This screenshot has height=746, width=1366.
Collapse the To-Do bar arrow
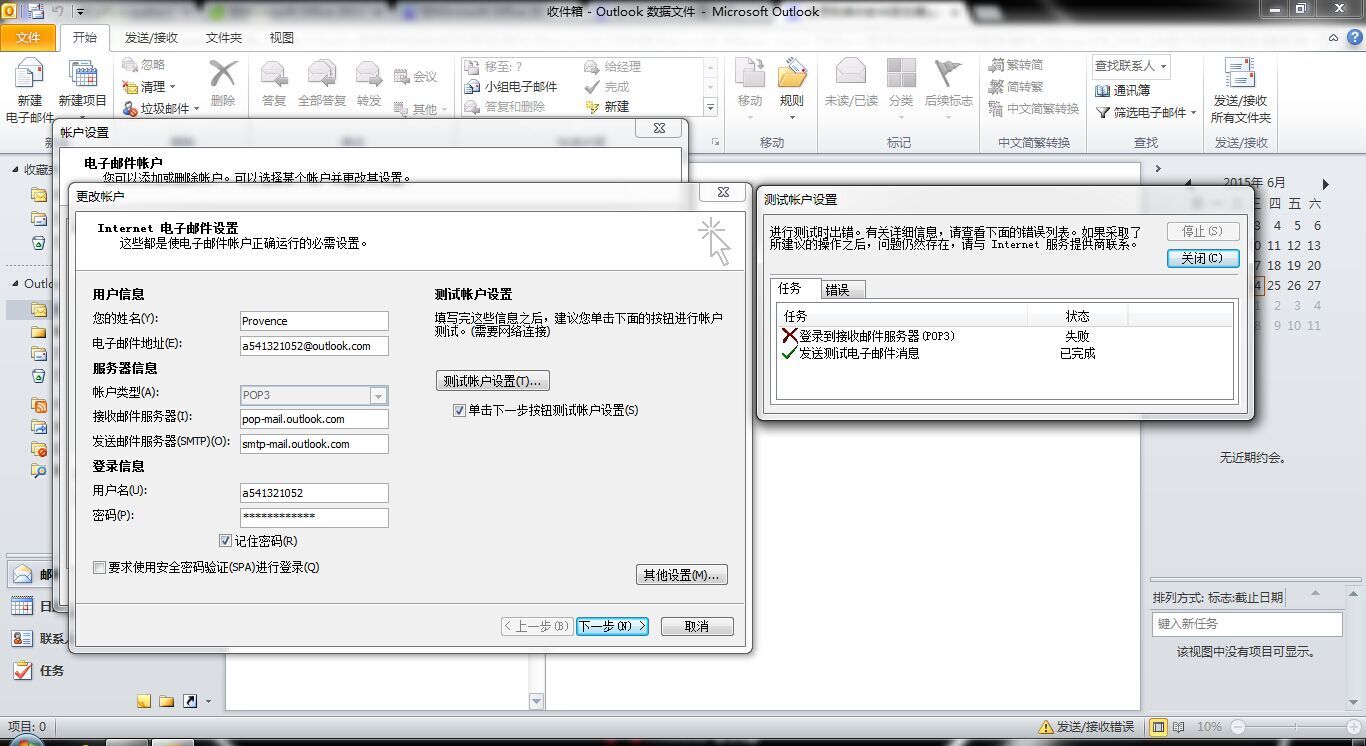1158,169
